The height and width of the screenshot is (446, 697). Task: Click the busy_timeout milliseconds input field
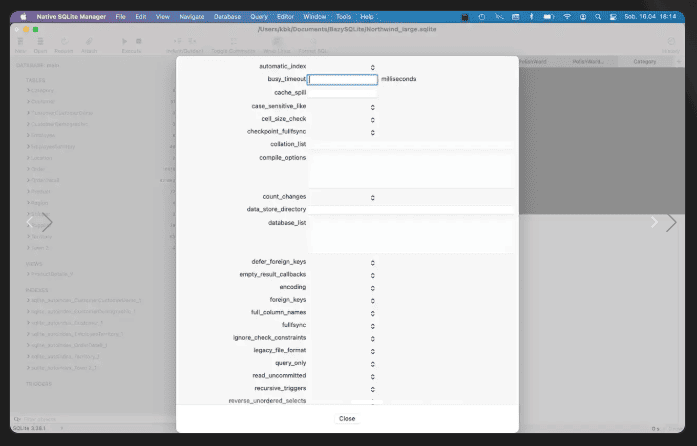[343, 79]
